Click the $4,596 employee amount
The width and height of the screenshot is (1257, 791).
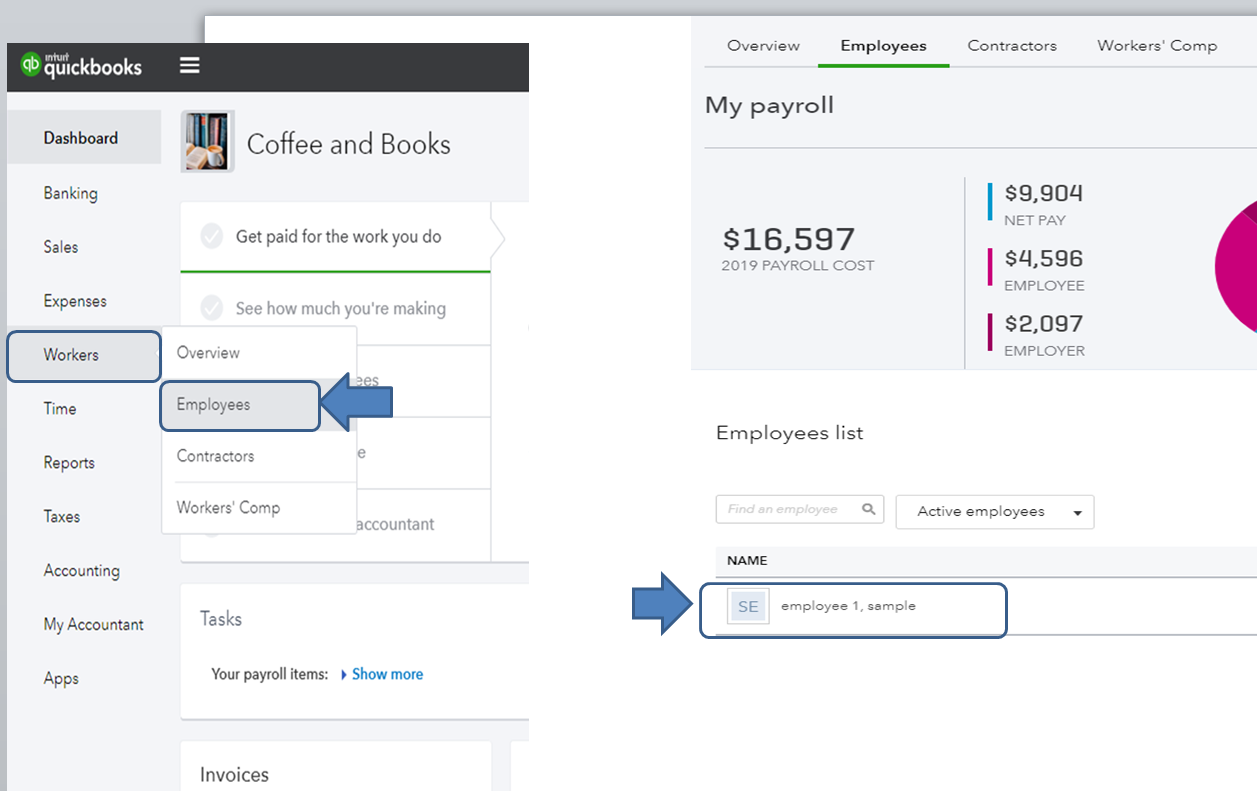point(1044,259)
